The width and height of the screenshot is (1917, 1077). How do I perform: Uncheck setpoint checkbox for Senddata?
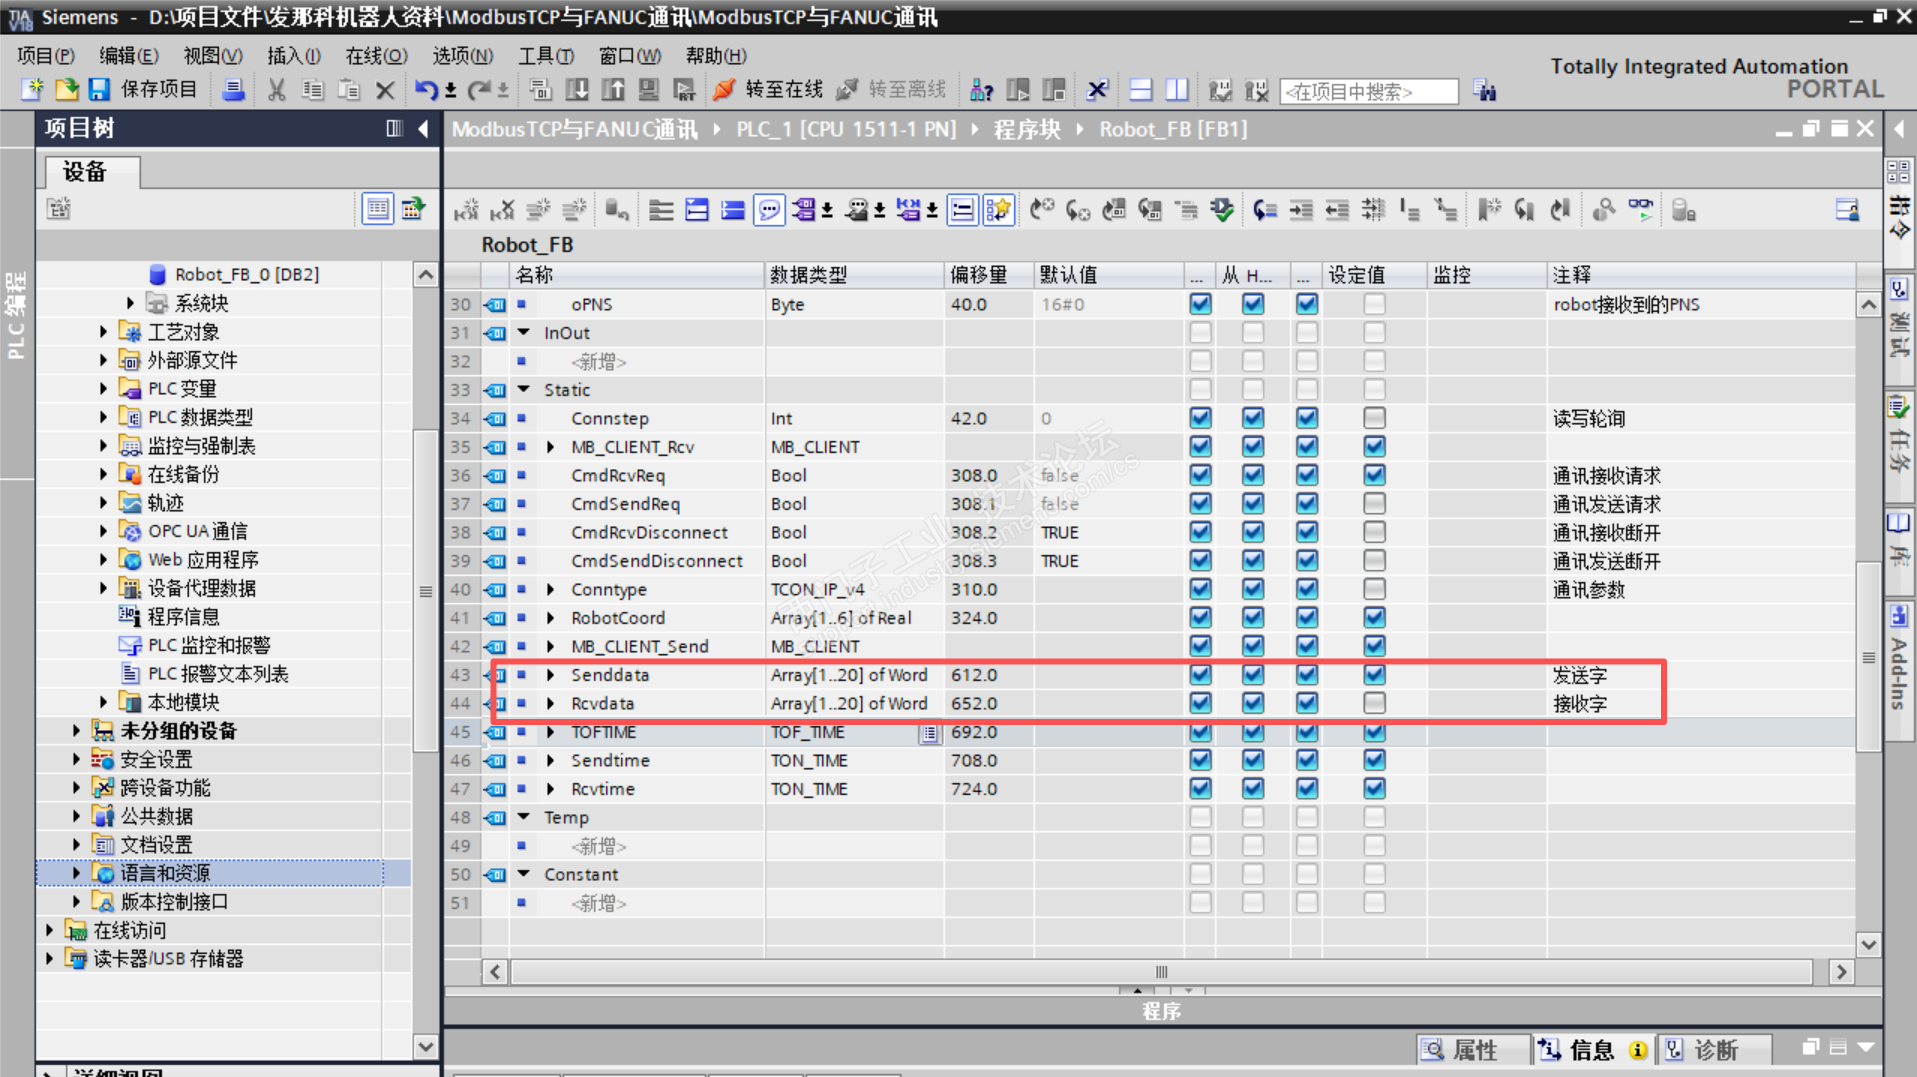click(1375, 675)
